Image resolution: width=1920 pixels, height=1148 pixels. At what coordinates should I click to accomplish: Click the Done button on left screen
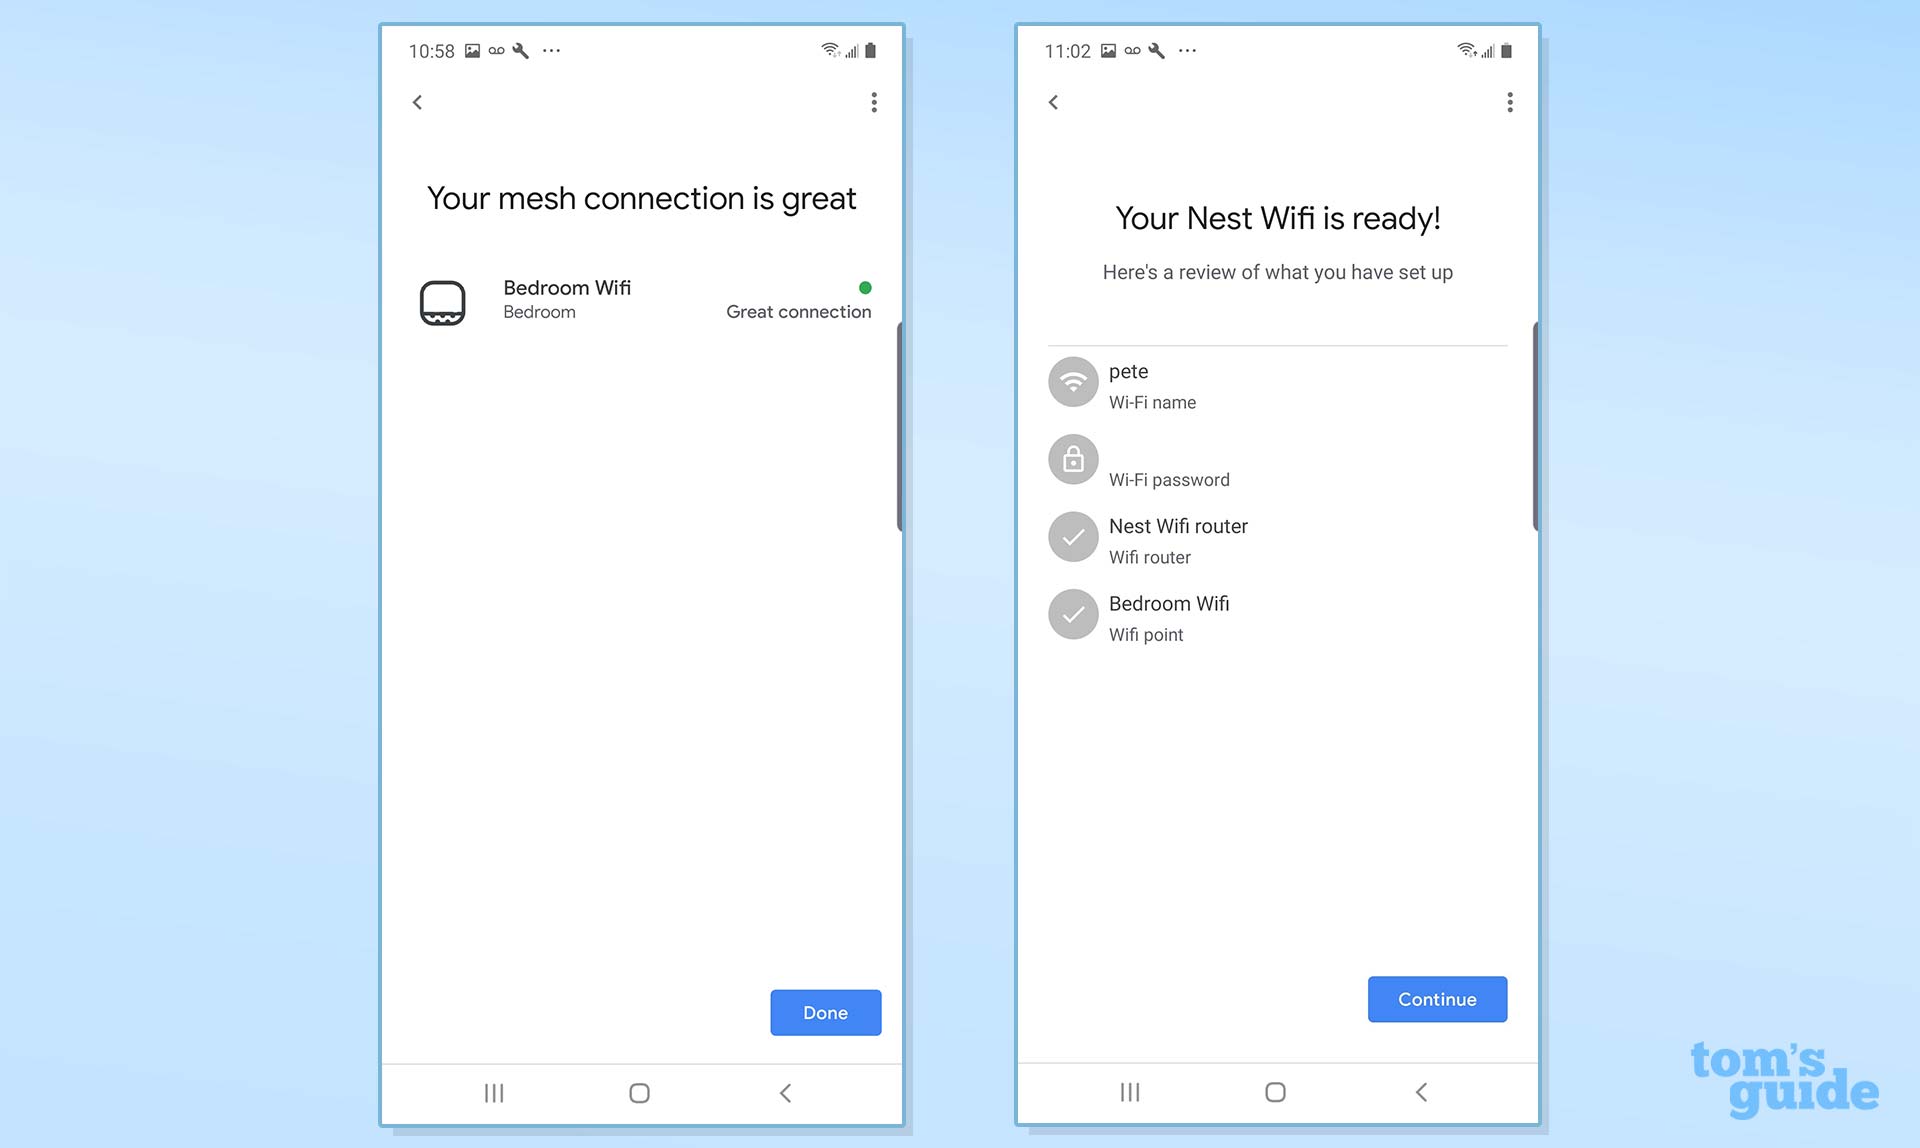pyautogui.click(x=825, y=1011)
